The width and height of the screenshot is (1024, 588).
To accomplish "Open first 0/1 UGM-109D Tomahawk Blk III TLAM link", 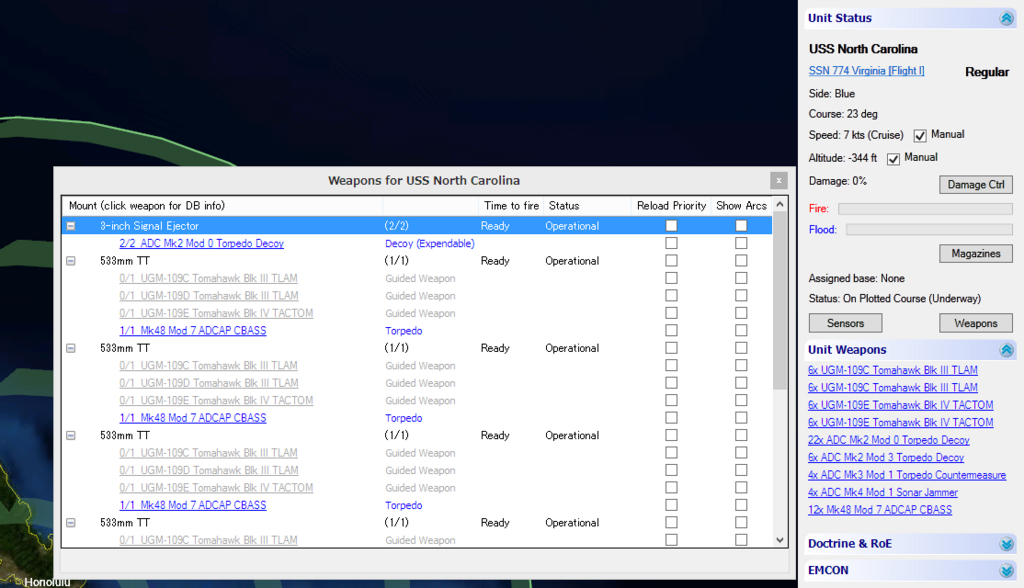I will [x=208, y=296].
